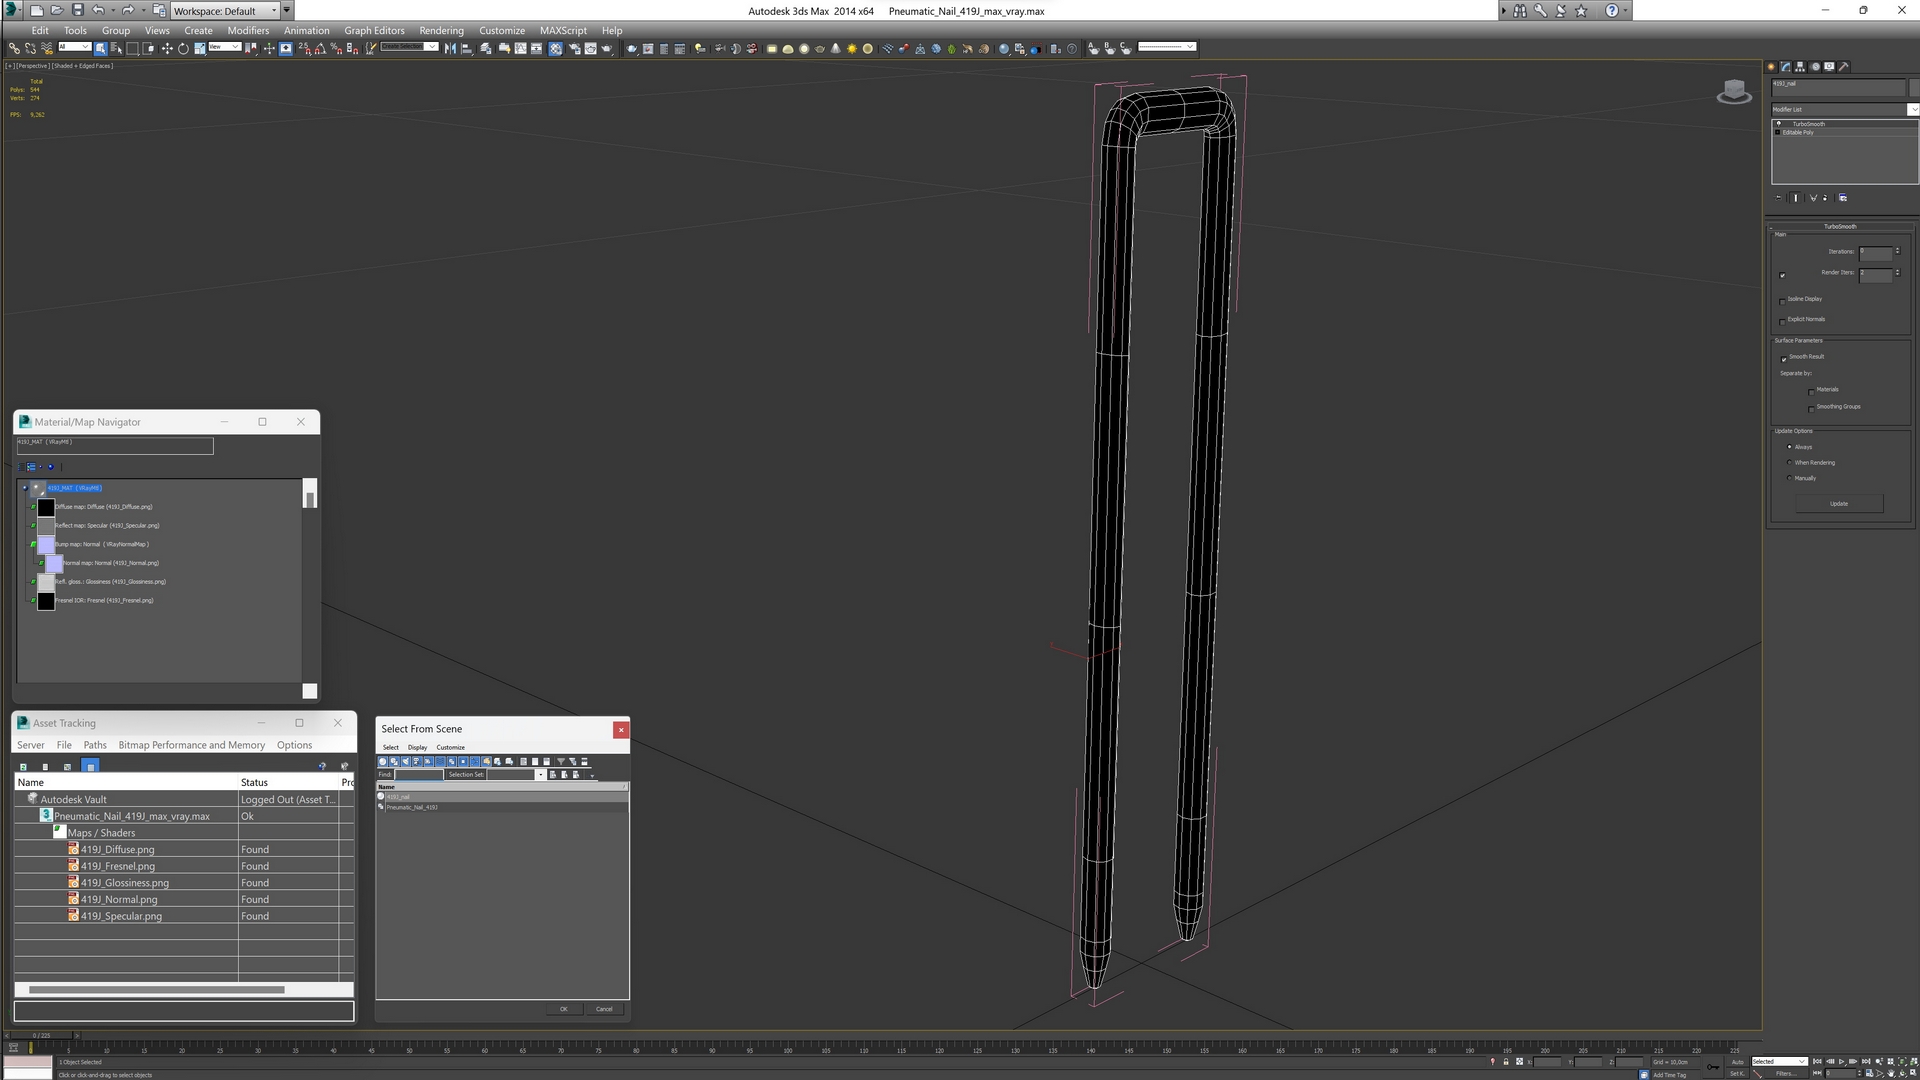
Task: Toggle the Smooth Result checkbox
Action: coord(1783,358)
